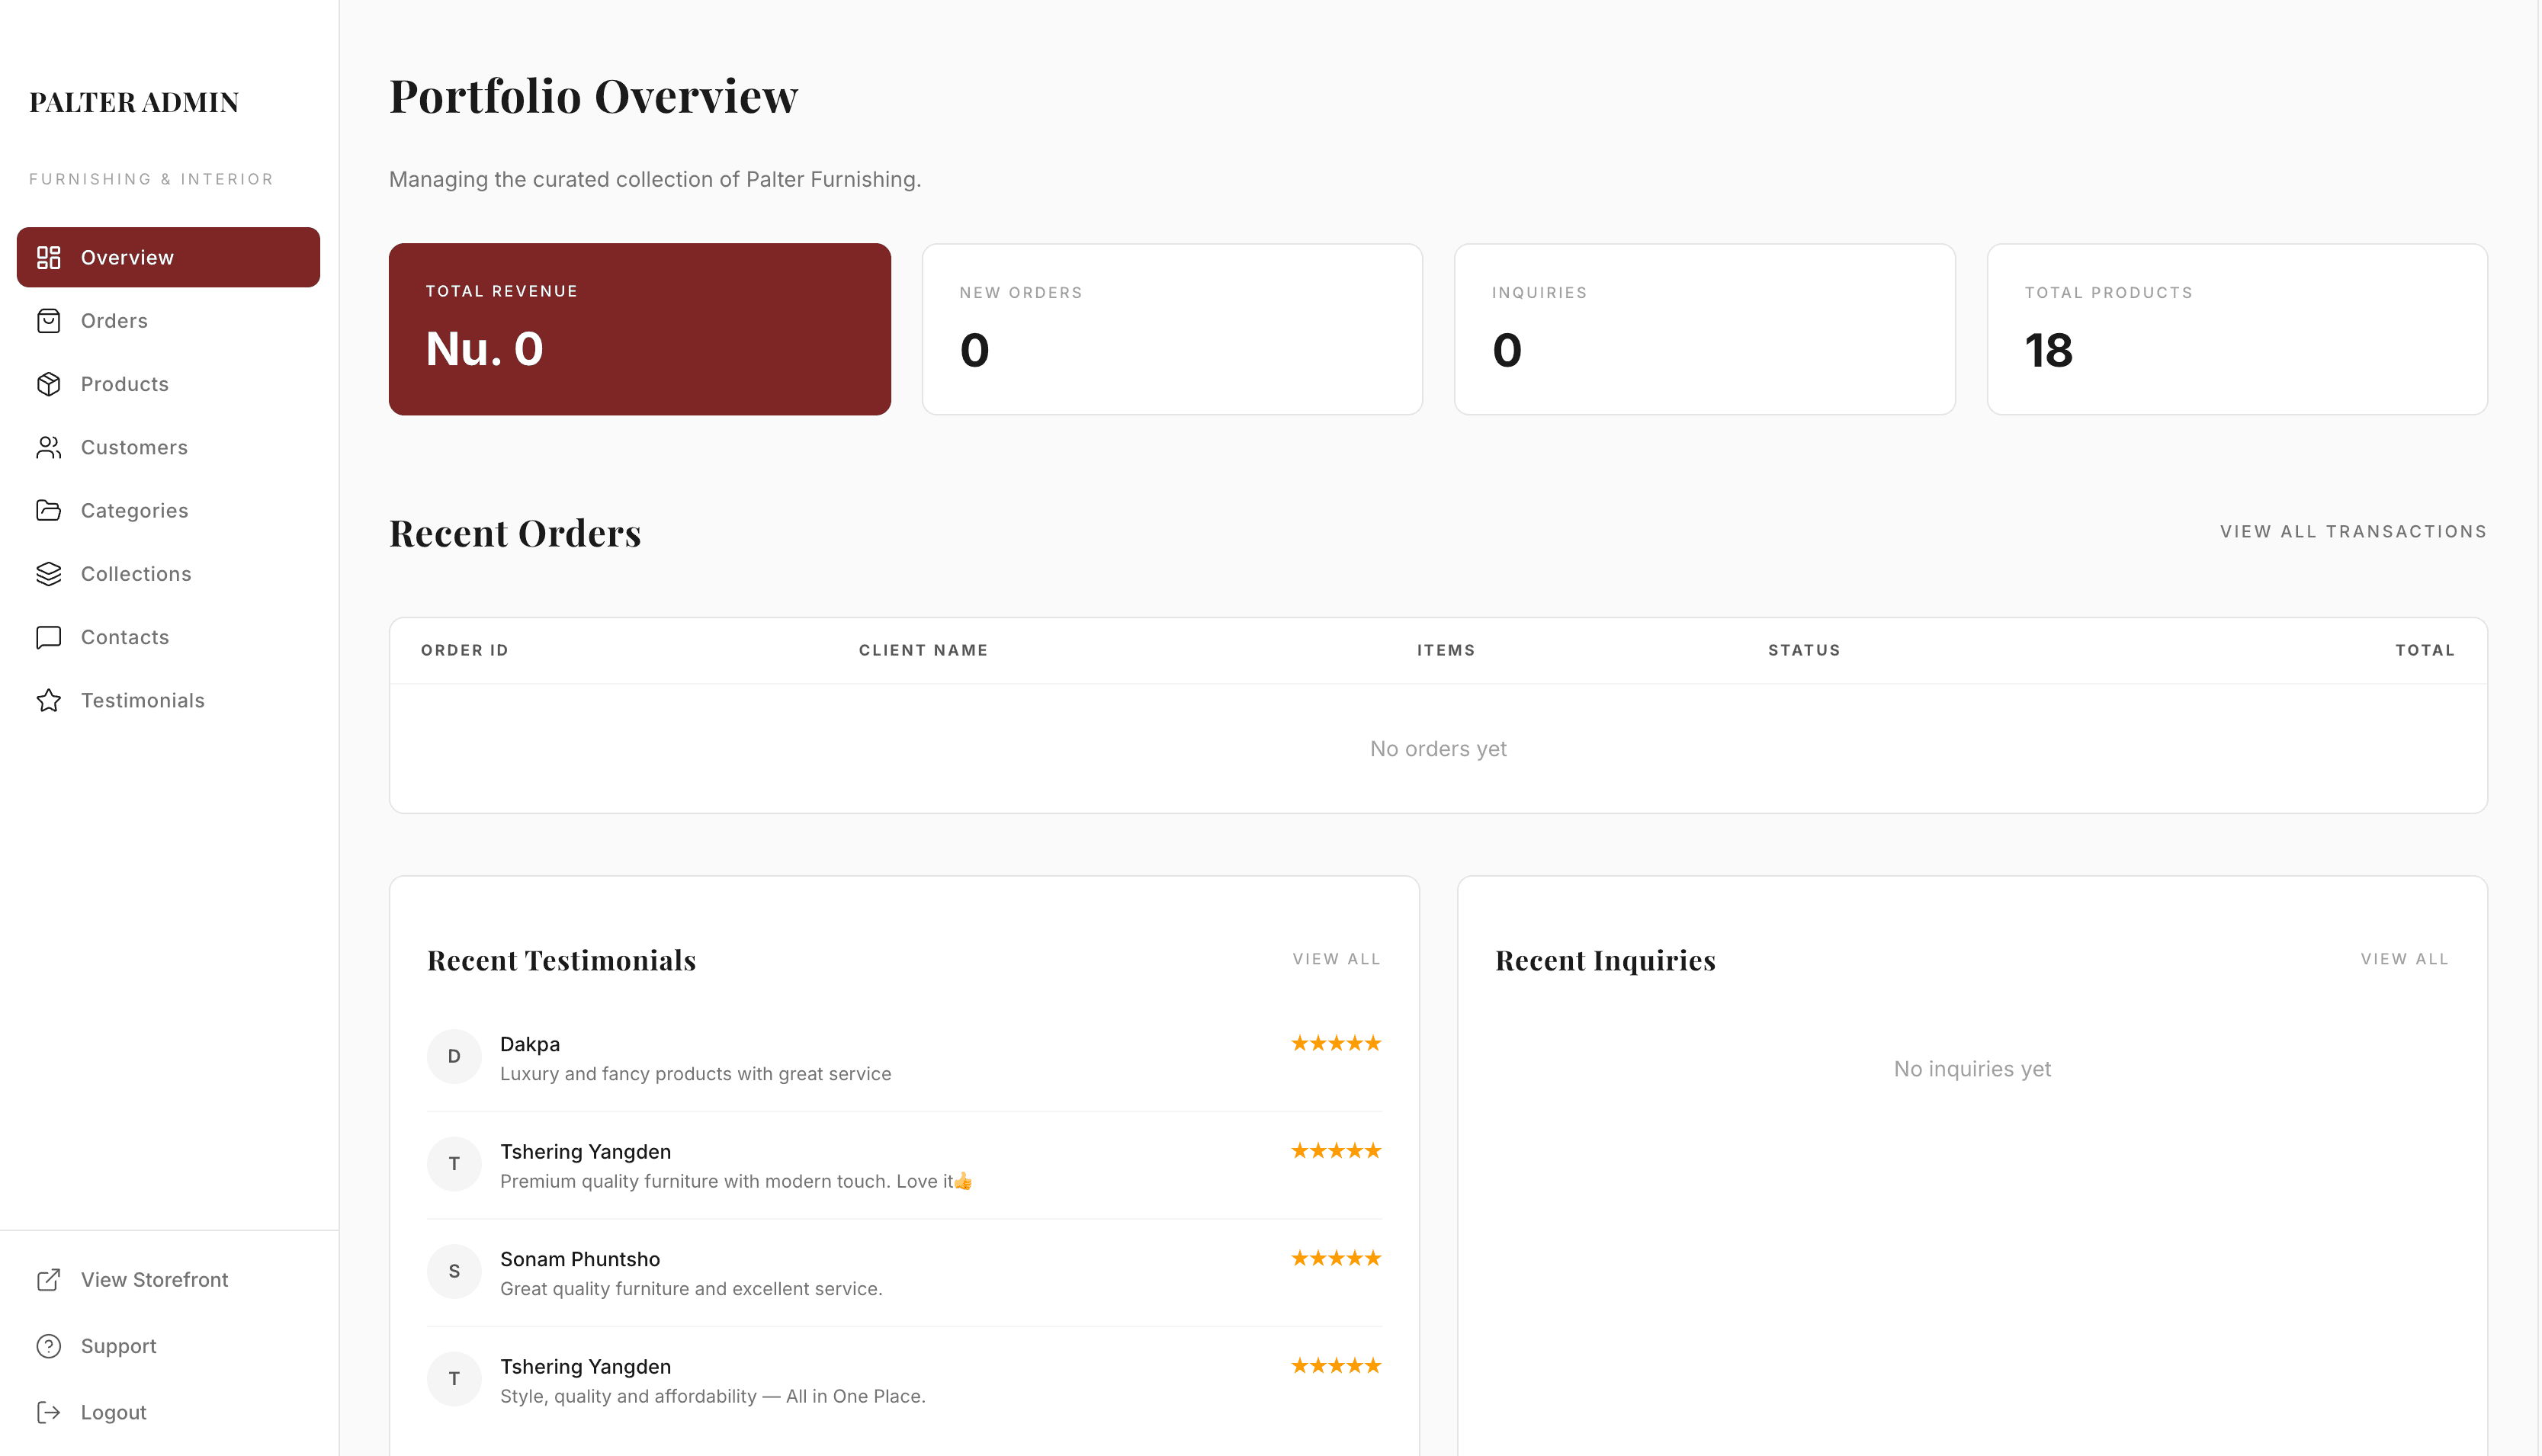This screenshot has height=1456, width=2542.
Task: Click the Support question mark icon
Action: pyautogui.click(x=48, y=1346)
